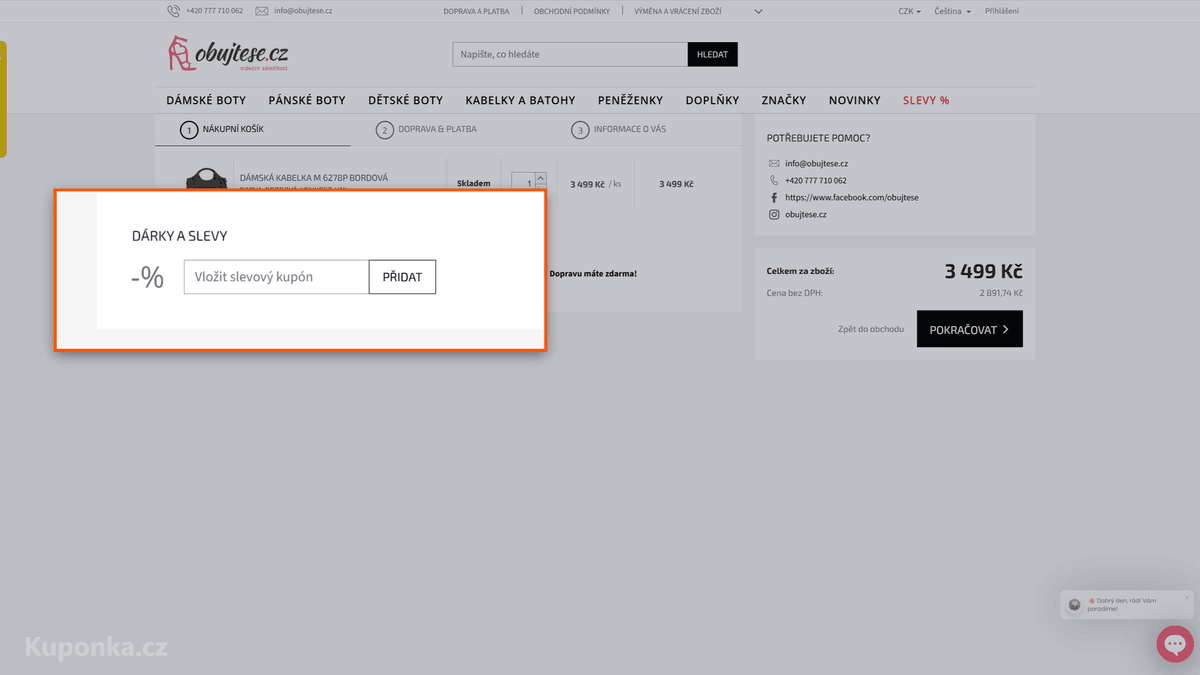Click the obujtese.cz high-heel logo
The image size is (1200, 675).
(228, 54)
